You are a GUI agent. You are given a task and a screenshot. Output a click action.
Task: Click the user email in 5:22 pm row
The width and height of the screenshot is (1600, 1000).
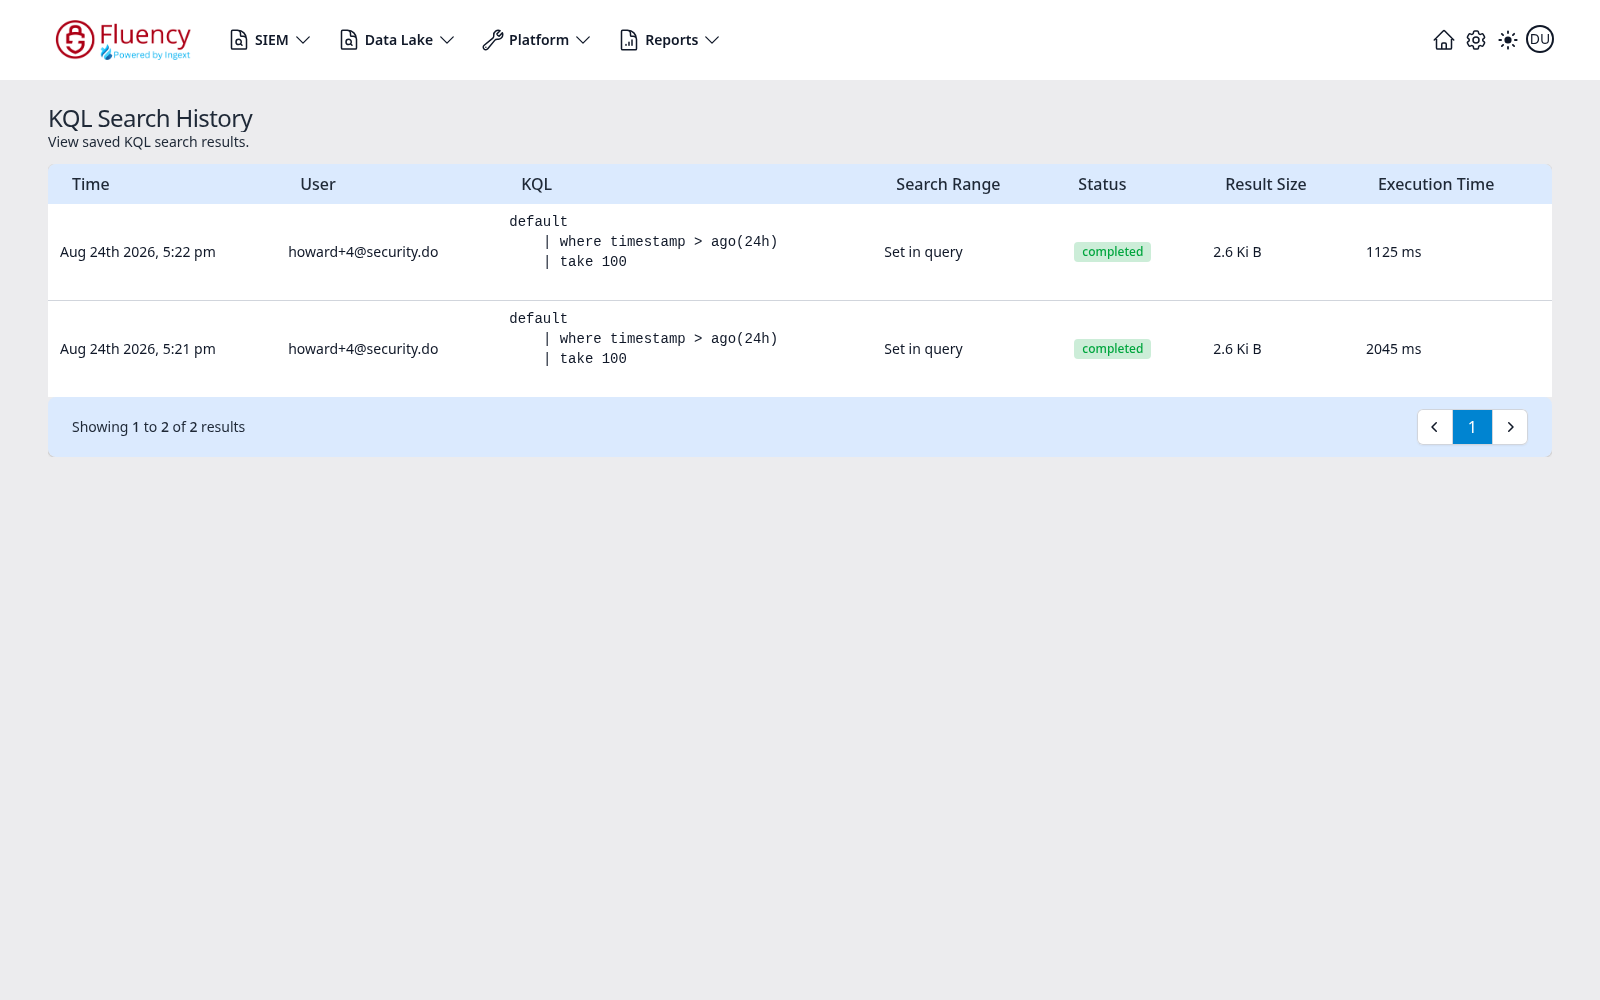pos(363,252)
